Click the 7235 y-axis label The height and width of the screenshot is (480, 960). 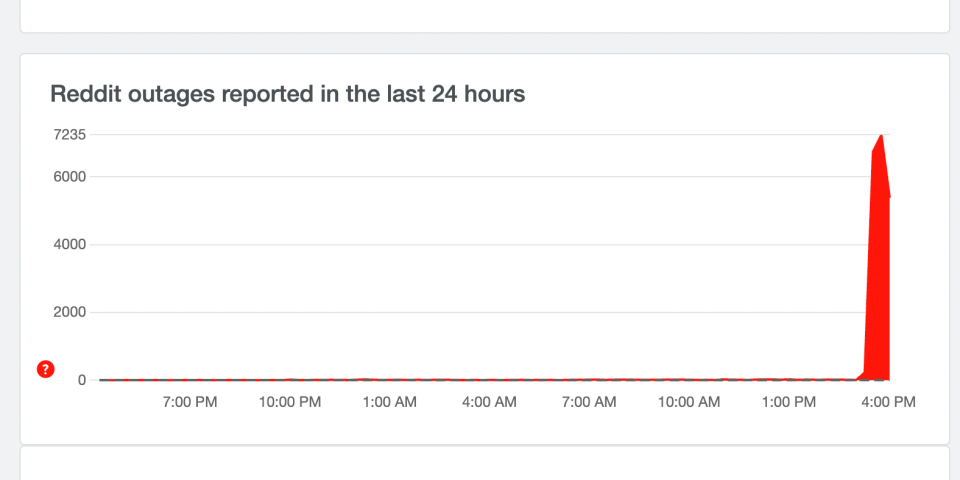[70, 134]
